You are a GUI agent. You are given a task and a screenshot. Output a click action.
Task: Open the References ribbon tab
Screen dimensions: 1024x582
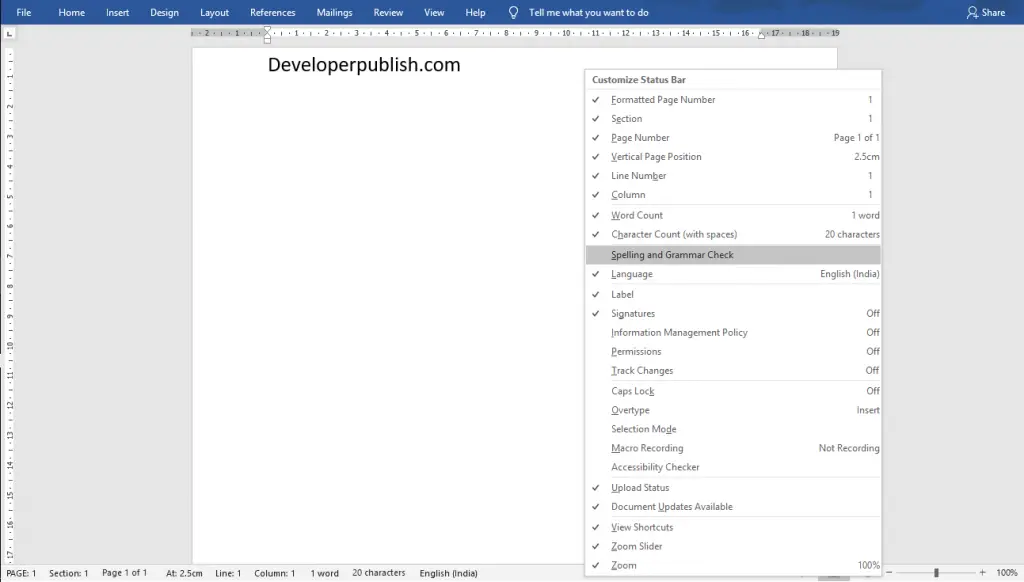272,12
